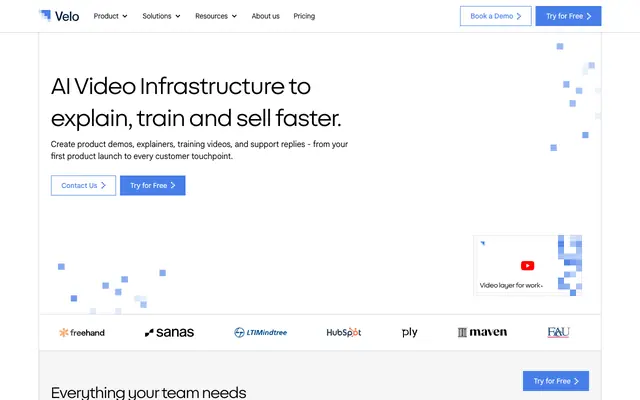This screenshot has width=640, height=400.
Task: Expand the Solutions dropdown menu
Action: (161, 16)
